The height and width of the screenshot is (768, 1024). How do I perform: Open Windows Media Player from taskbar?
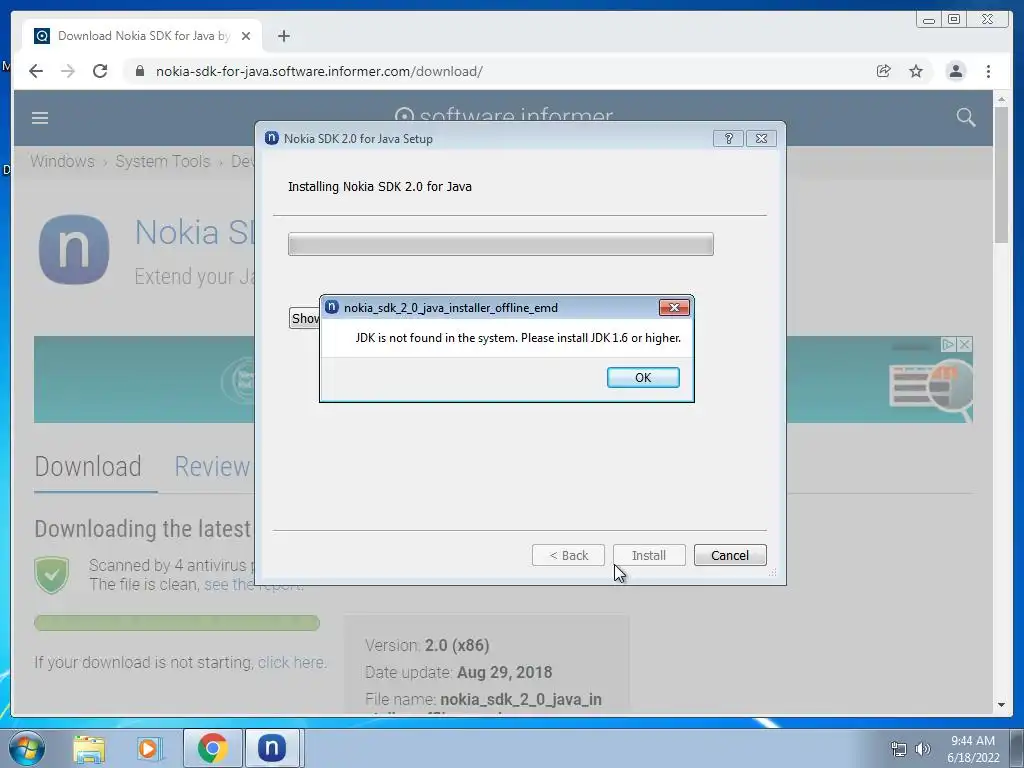pos(148,748)
